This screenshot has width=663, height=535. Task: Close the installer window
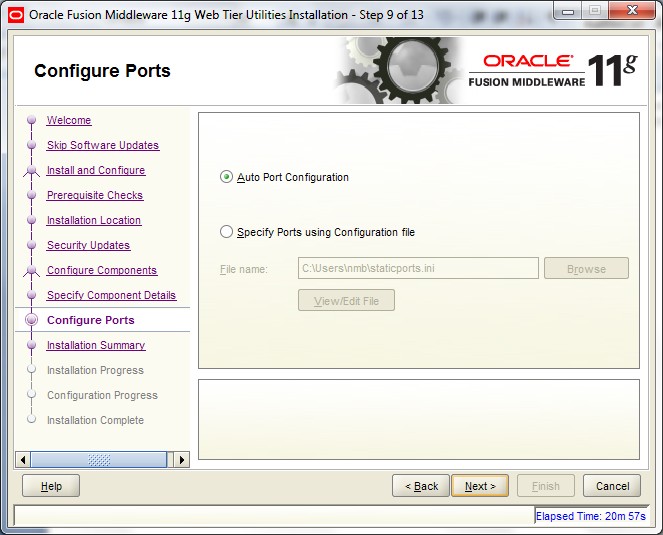click(633, 11)
